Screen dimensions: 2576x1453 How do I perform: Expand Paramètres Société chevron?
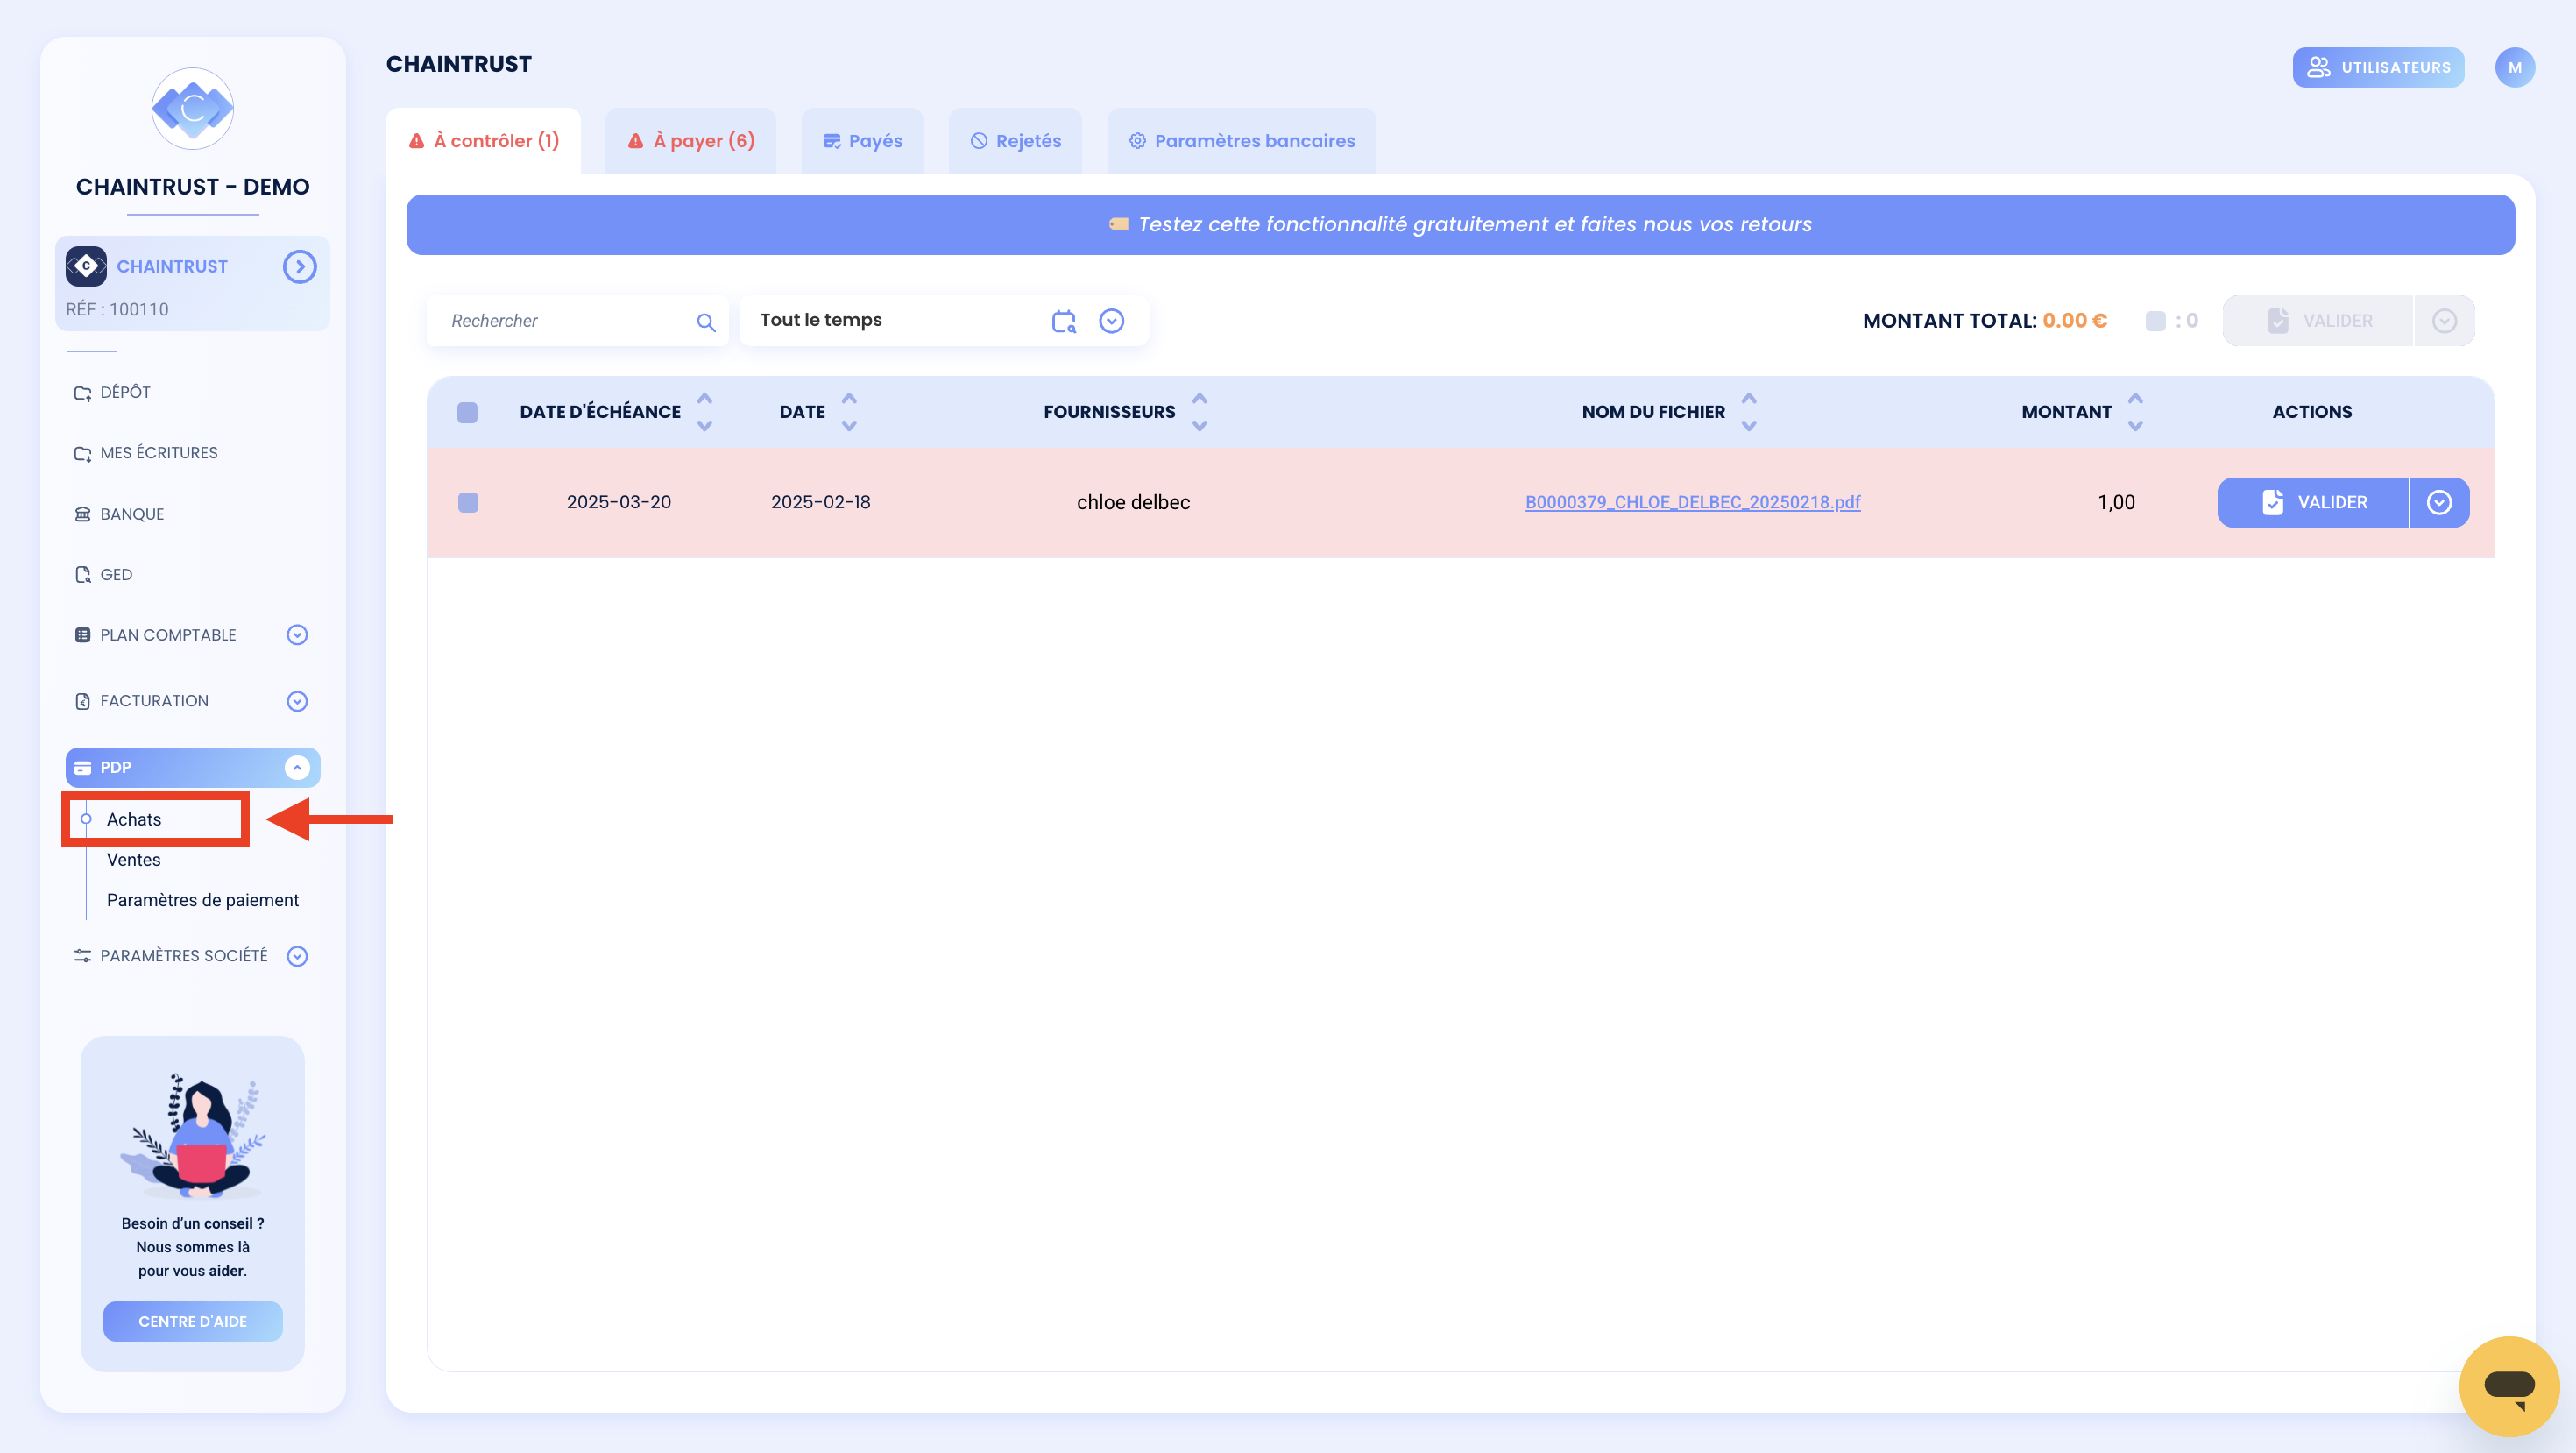tap(297, 956)
